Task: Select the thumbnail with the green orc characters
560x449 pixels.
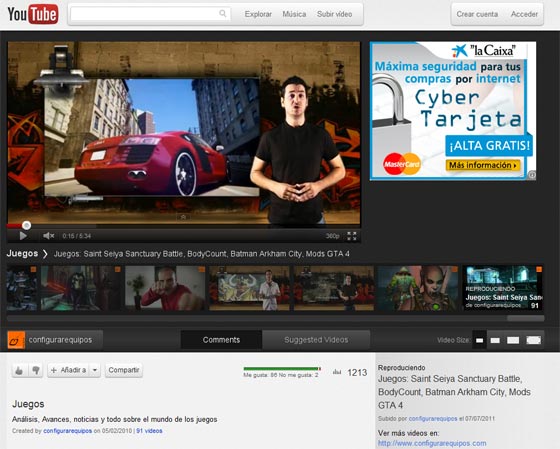Action: pyautogui.click(x=418, y=288)
